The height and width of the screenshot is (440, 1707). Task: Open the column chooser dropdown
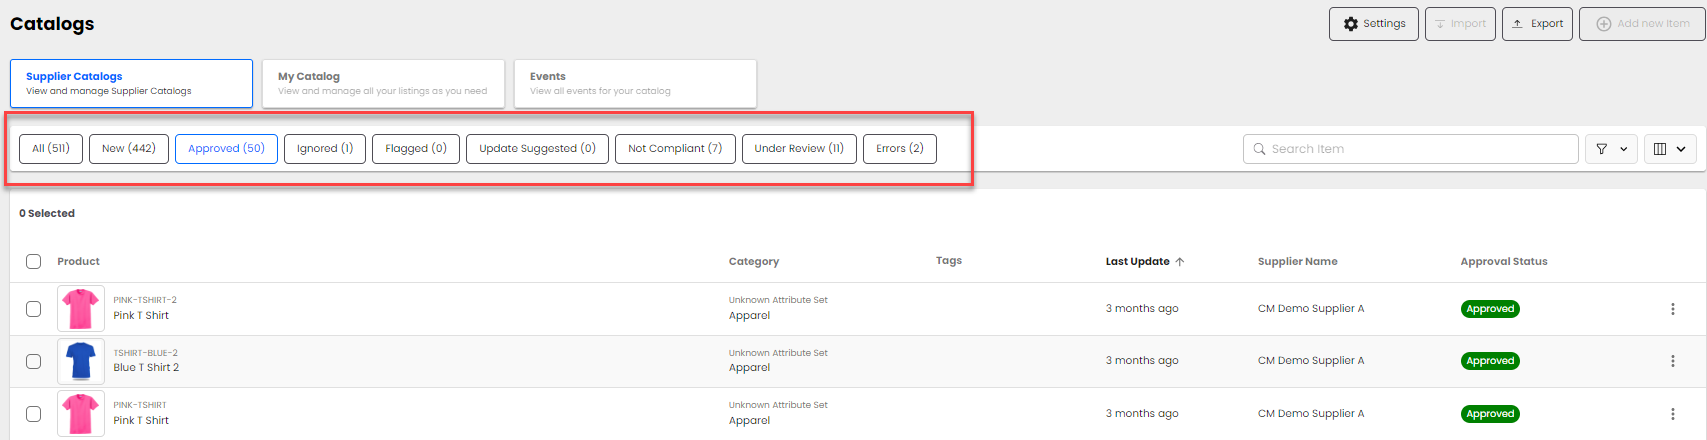1670,149
